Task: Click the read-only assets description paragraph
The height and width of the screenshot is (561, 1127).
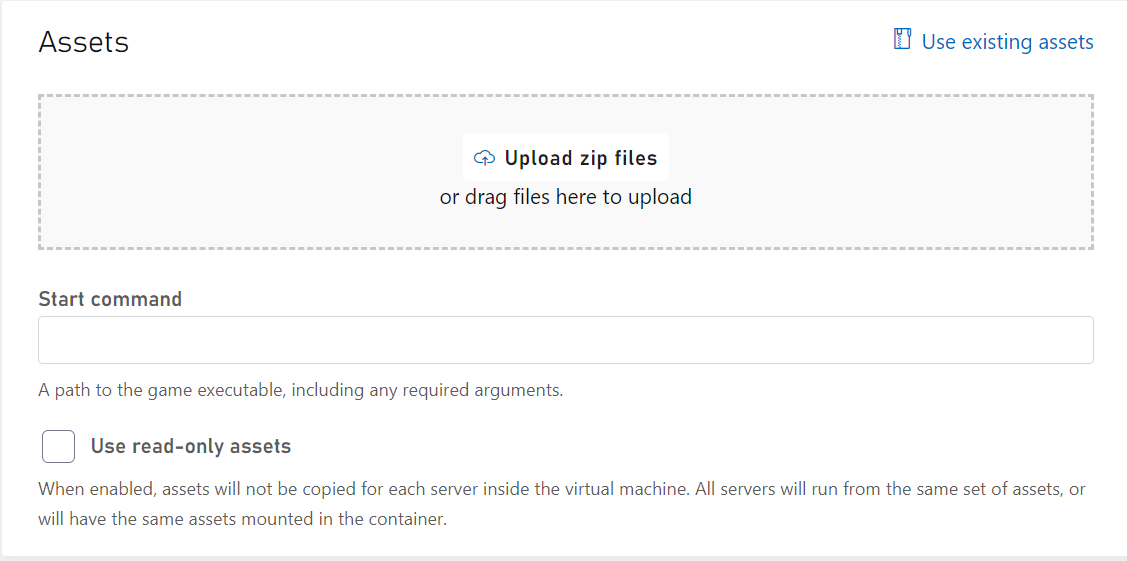Action: tap(561, 504)
